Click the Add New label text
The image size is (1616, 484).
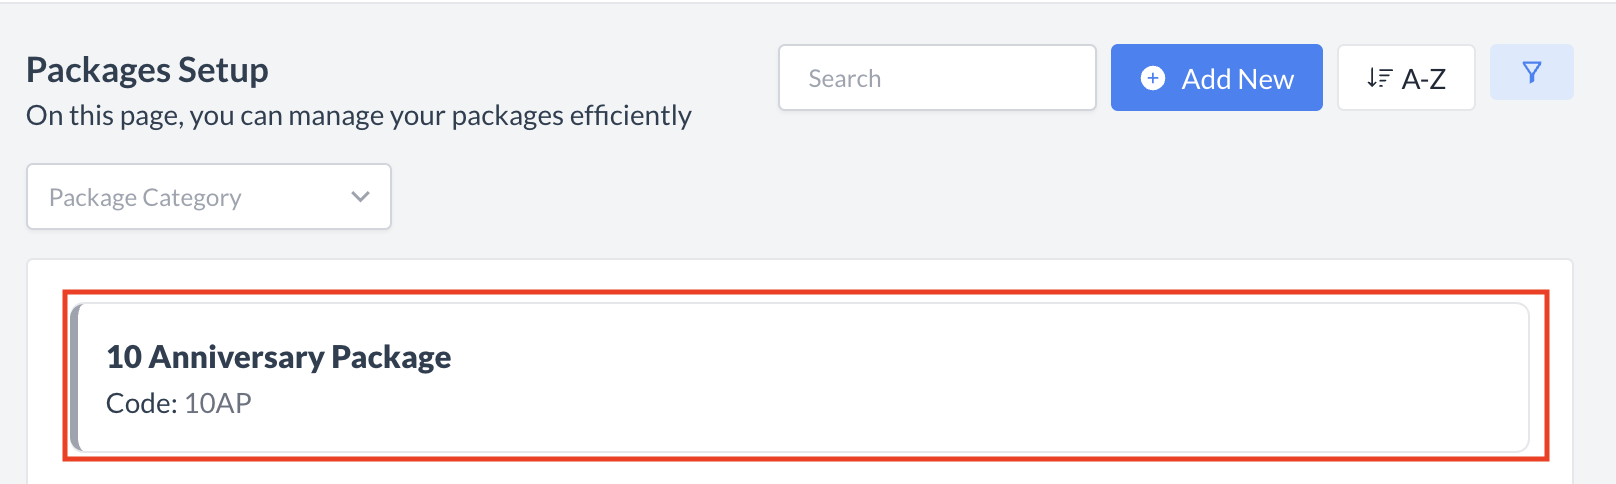click(x=1237, y=79)
